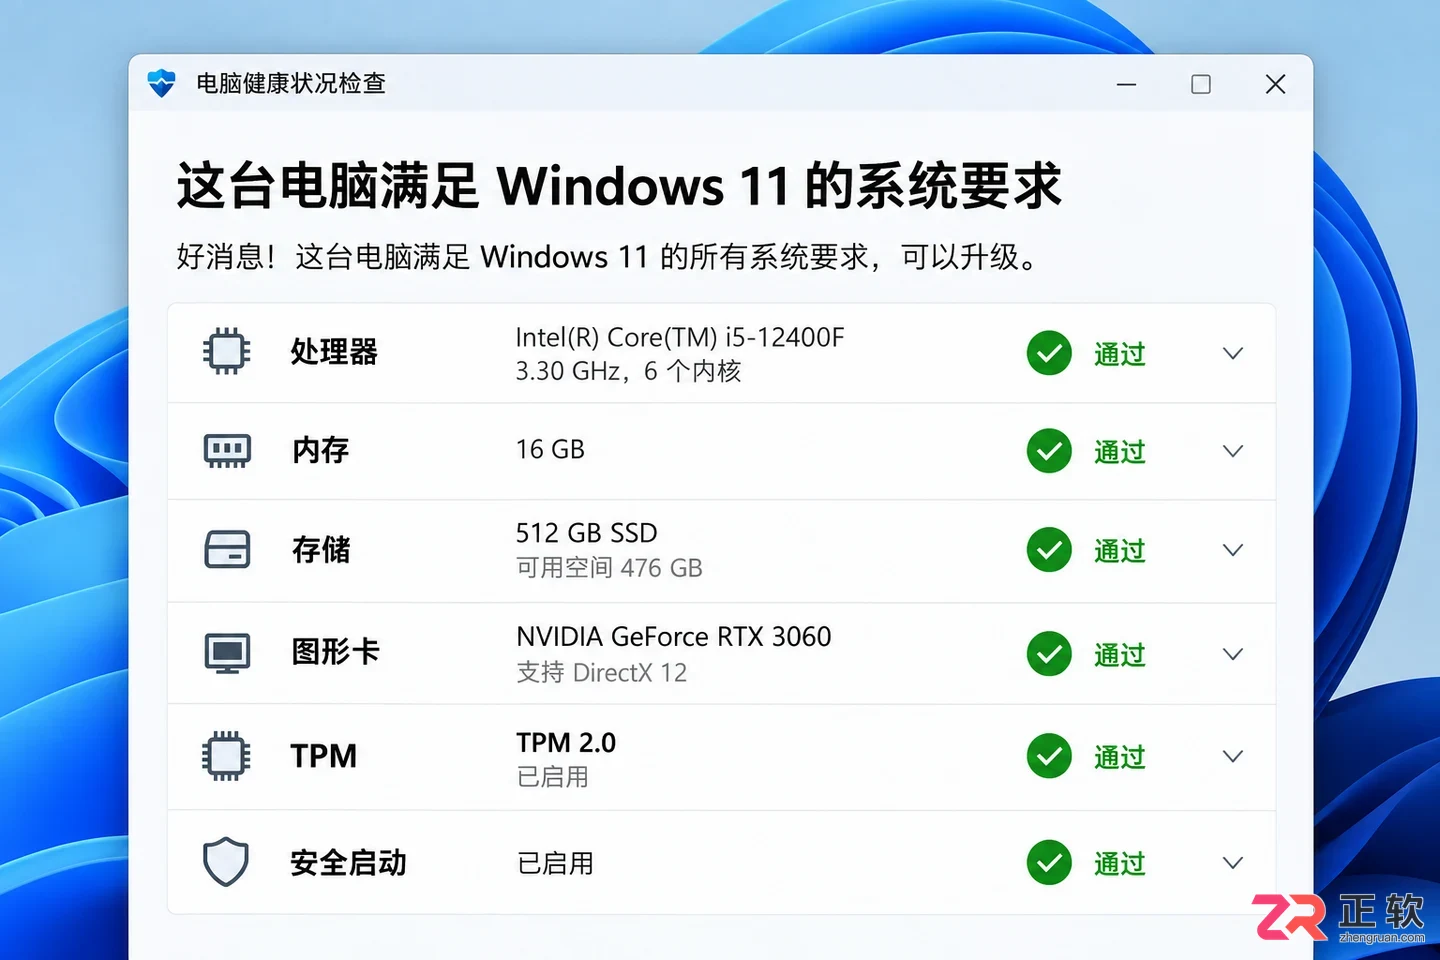Click the green checkmark for 安全启动

1049,863
